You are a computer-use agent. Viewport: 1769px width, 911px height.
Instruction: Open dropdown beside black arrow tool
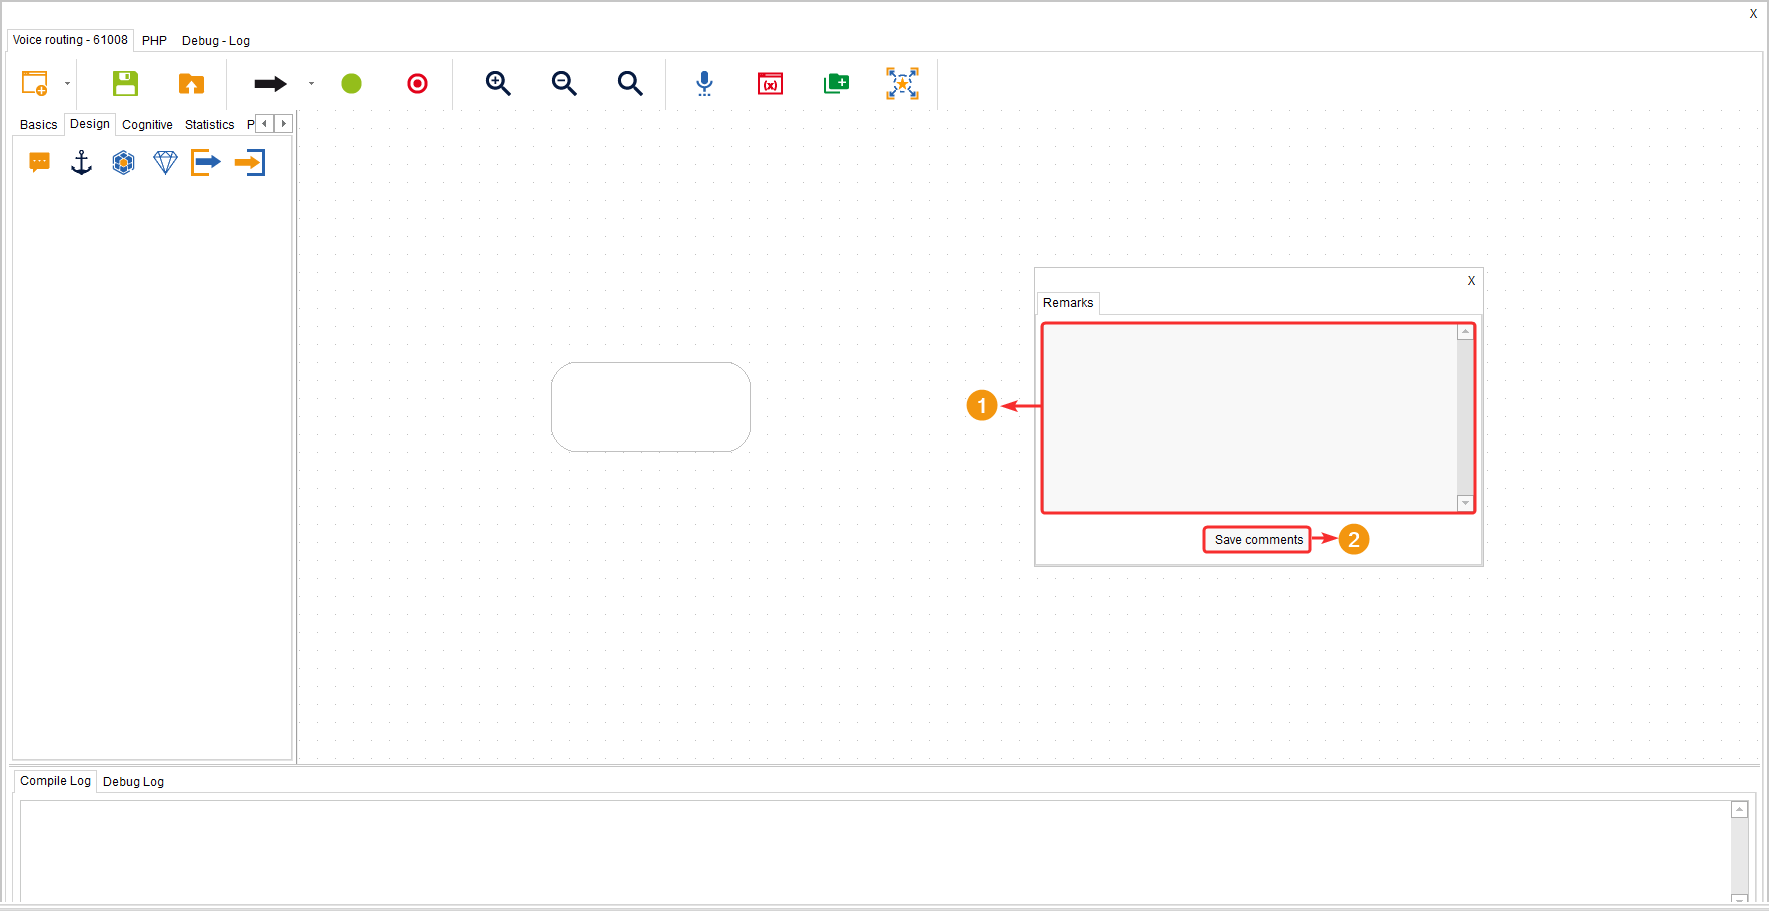tap(311, 84)
